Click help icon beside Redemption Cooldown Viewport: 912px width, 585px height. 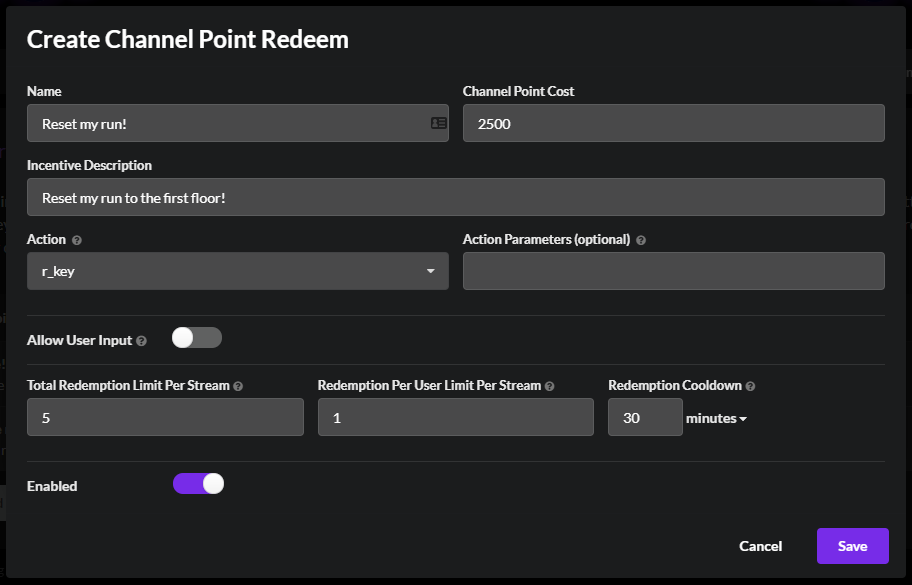(750, 386)
